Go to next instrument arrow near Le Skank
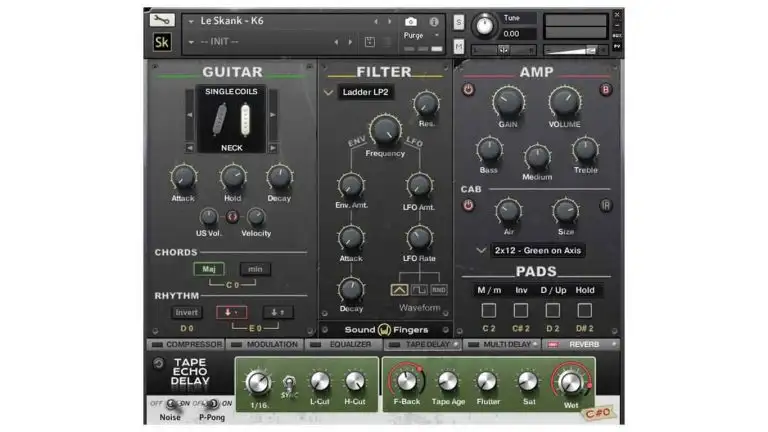 pyautogui.click(x=389, y=22)
